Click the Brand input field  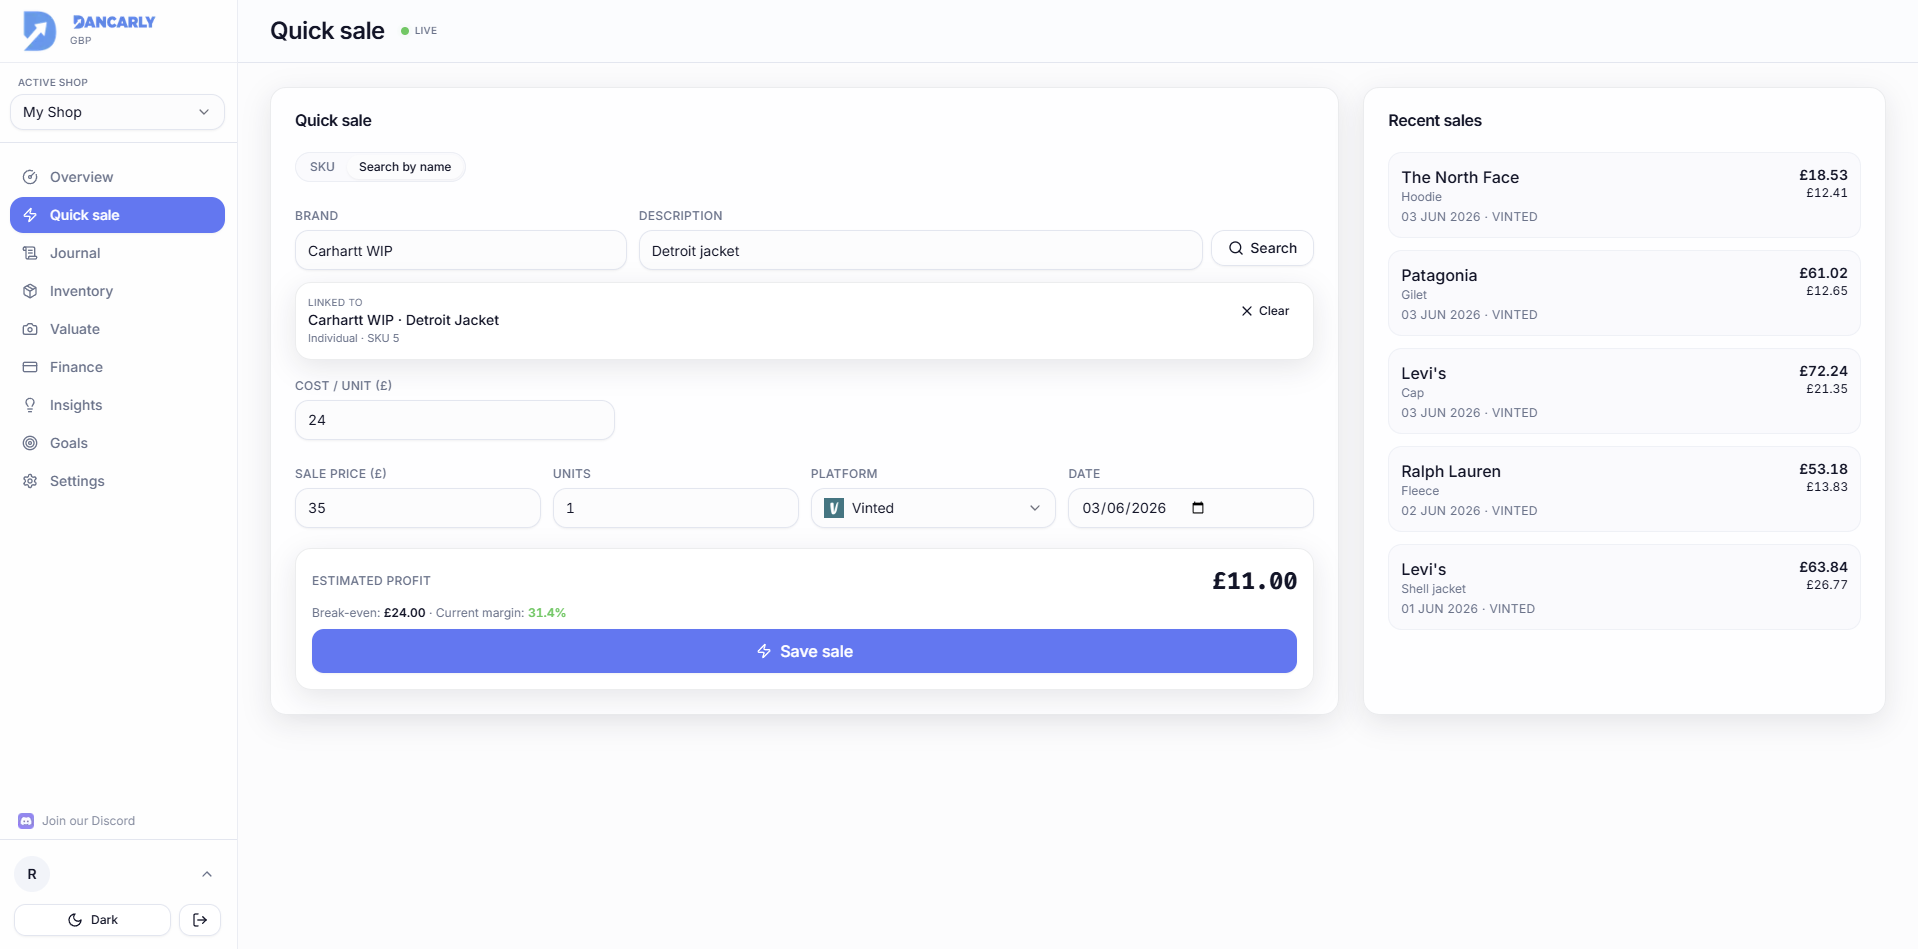461,251
